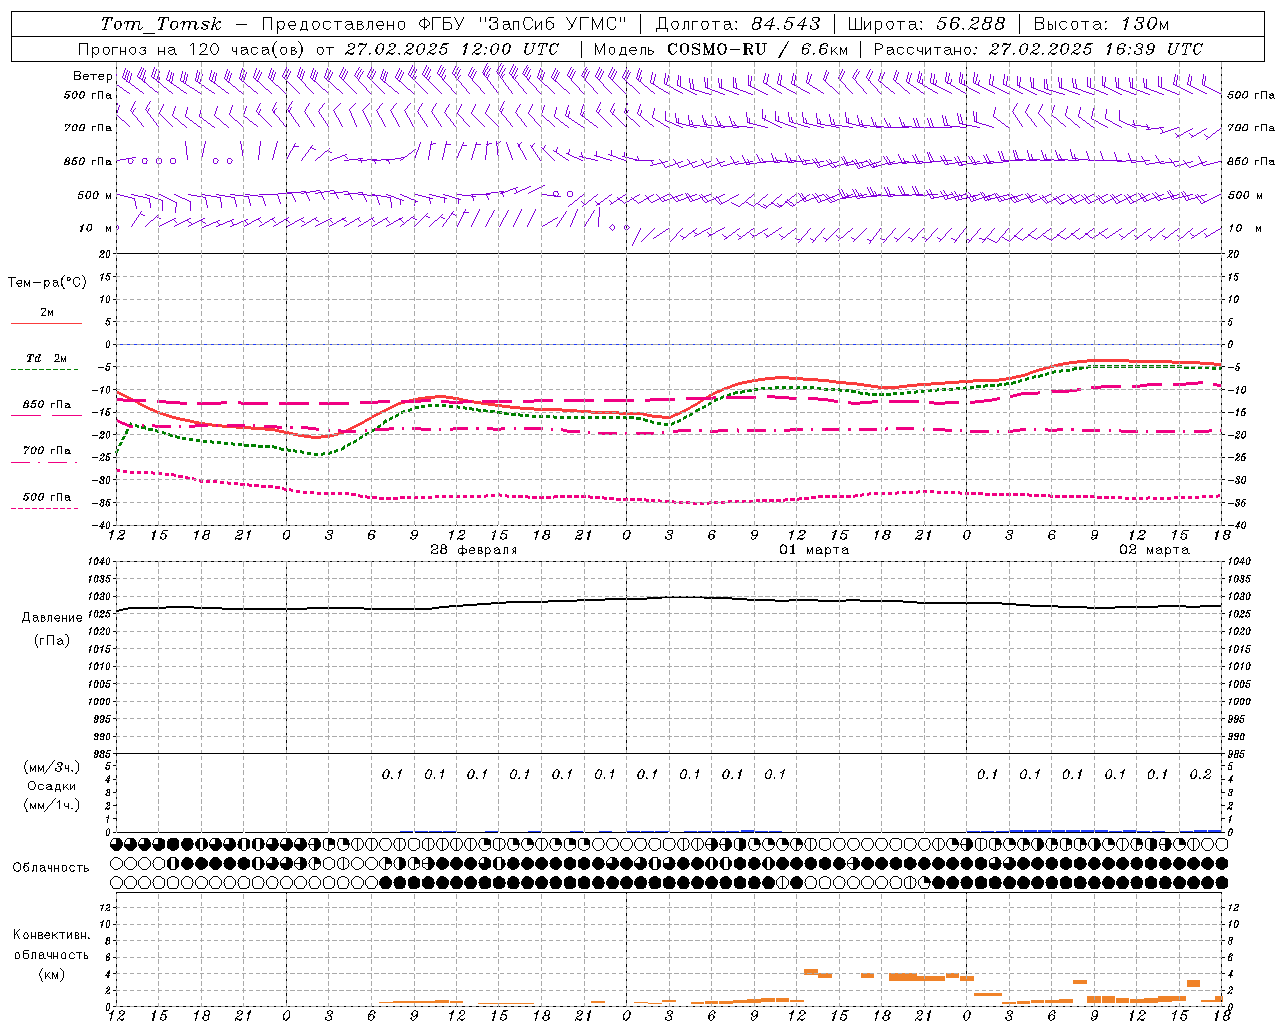Select the 10 м wind level label on left
This screenshot has width=1280, height=1024.
[x=96, y=228]
